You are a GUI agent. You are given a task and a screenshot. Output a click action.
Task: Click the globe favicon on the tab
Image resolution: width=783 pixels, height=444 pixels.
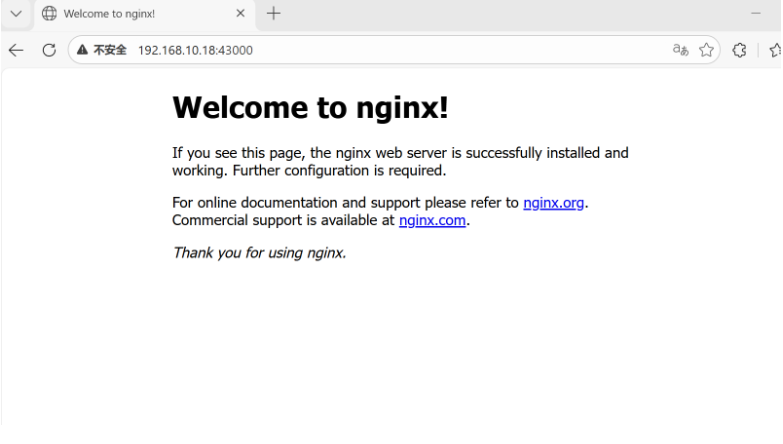click(49, 13)
